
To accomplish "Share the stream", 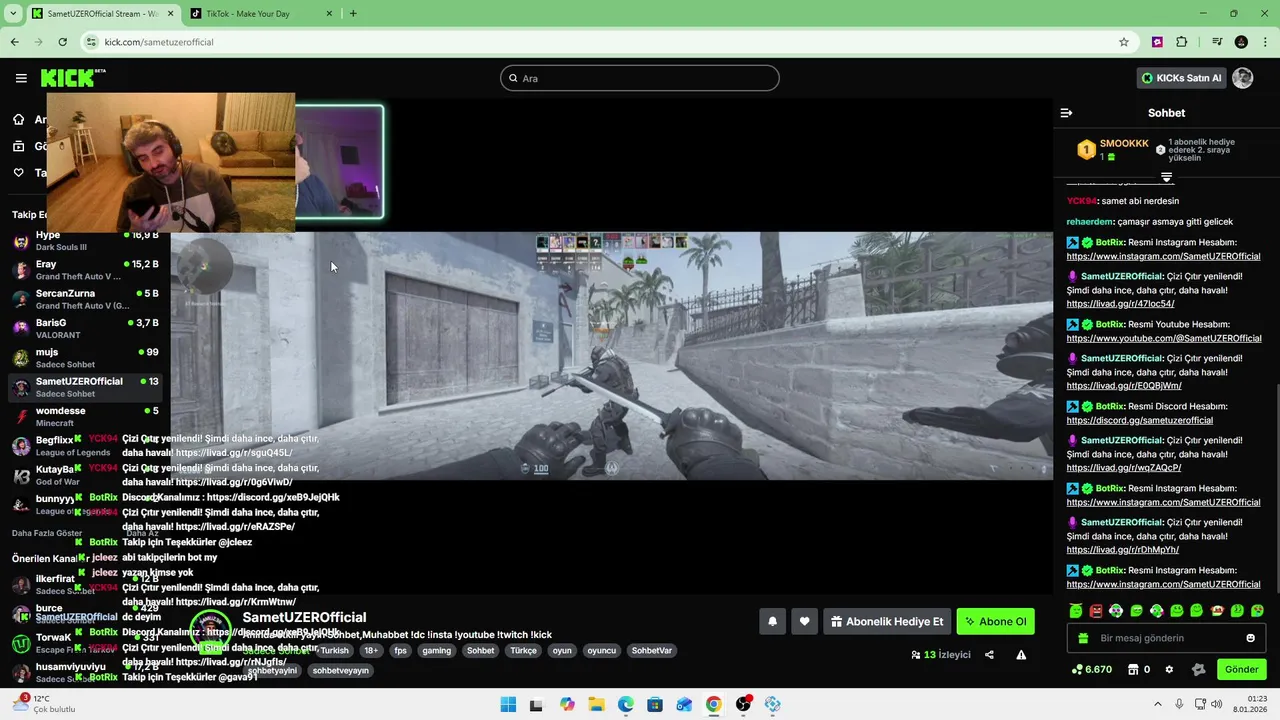I will (989, 655).
